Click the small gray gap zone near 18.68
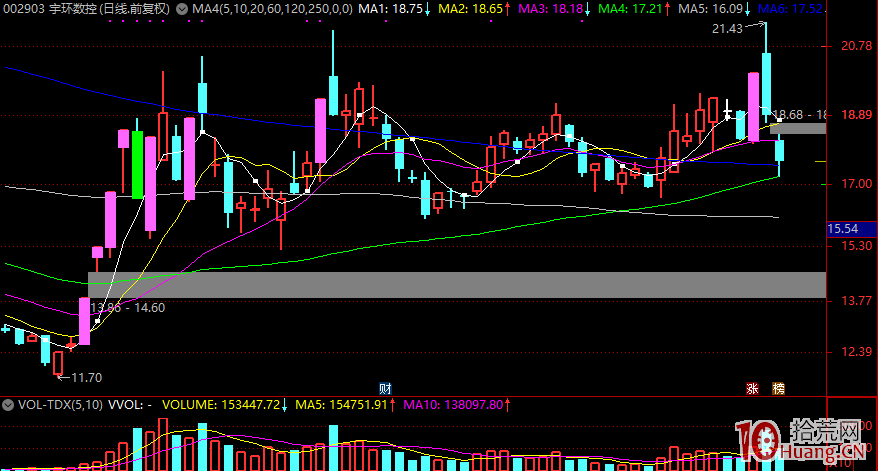Screen dimensions: 878x471 pos(797,128)
